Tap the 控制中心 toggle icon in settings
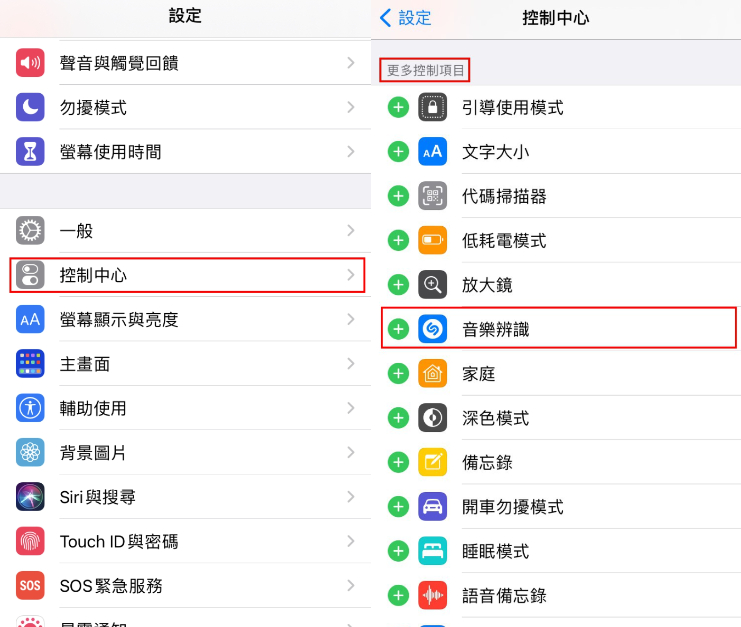The width and height of the screenshot is (741, 627). 30,275
